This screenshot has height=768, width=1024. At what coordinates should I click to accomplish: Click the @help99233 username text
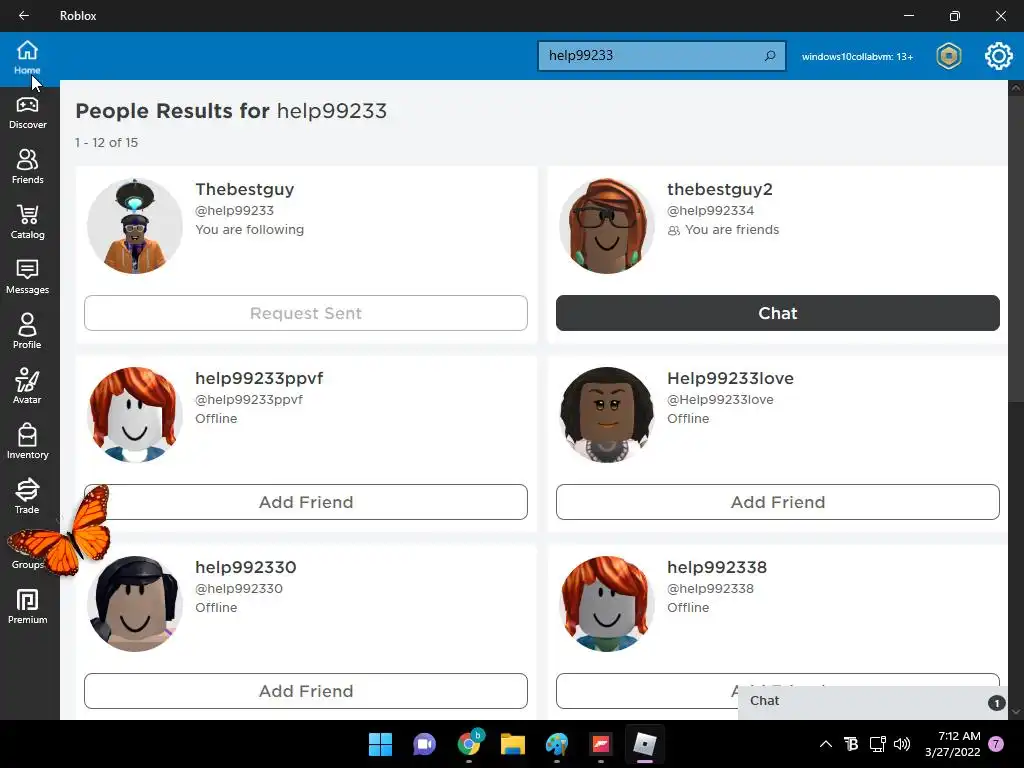coord(234,211)
